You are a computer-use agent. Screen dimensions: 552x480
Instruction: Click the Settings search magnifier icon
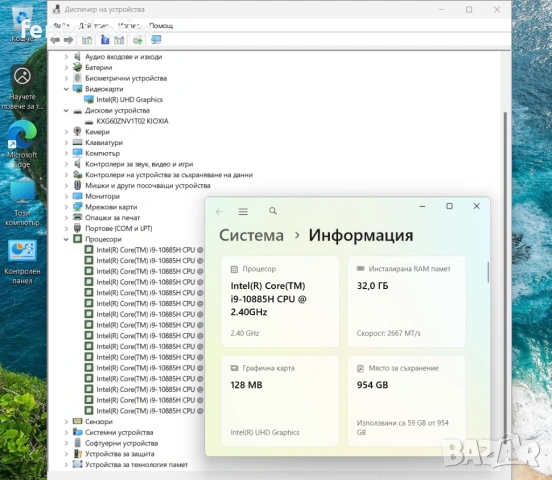tap(273, 211)
